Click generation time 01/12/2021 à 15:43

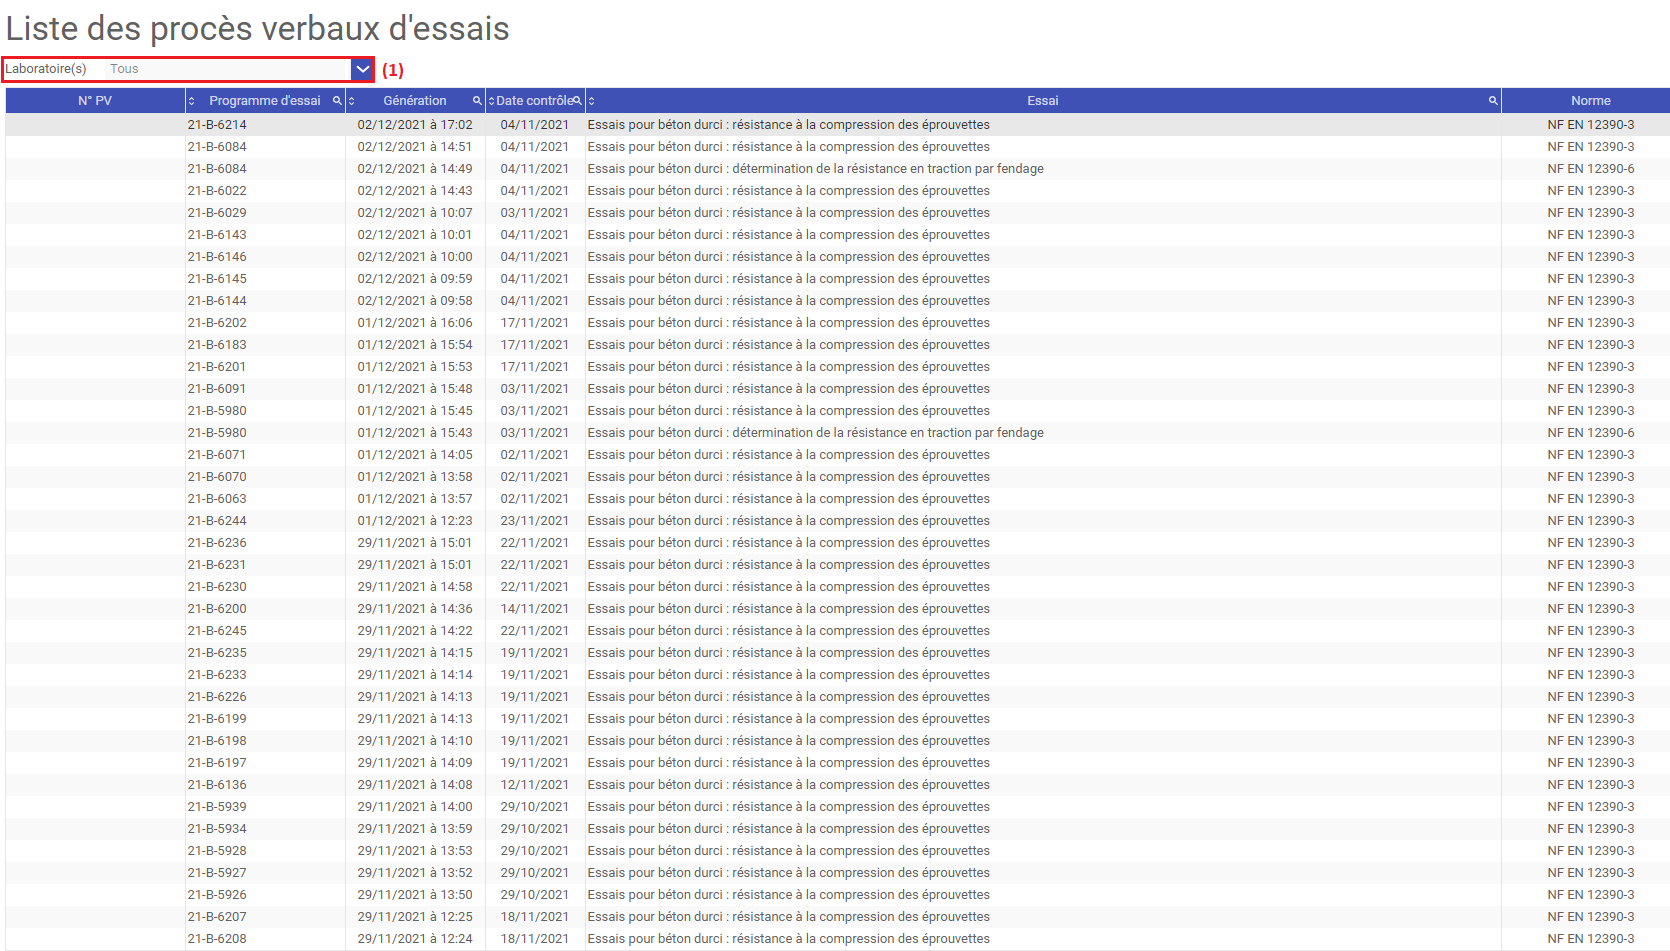click(415, 433)
